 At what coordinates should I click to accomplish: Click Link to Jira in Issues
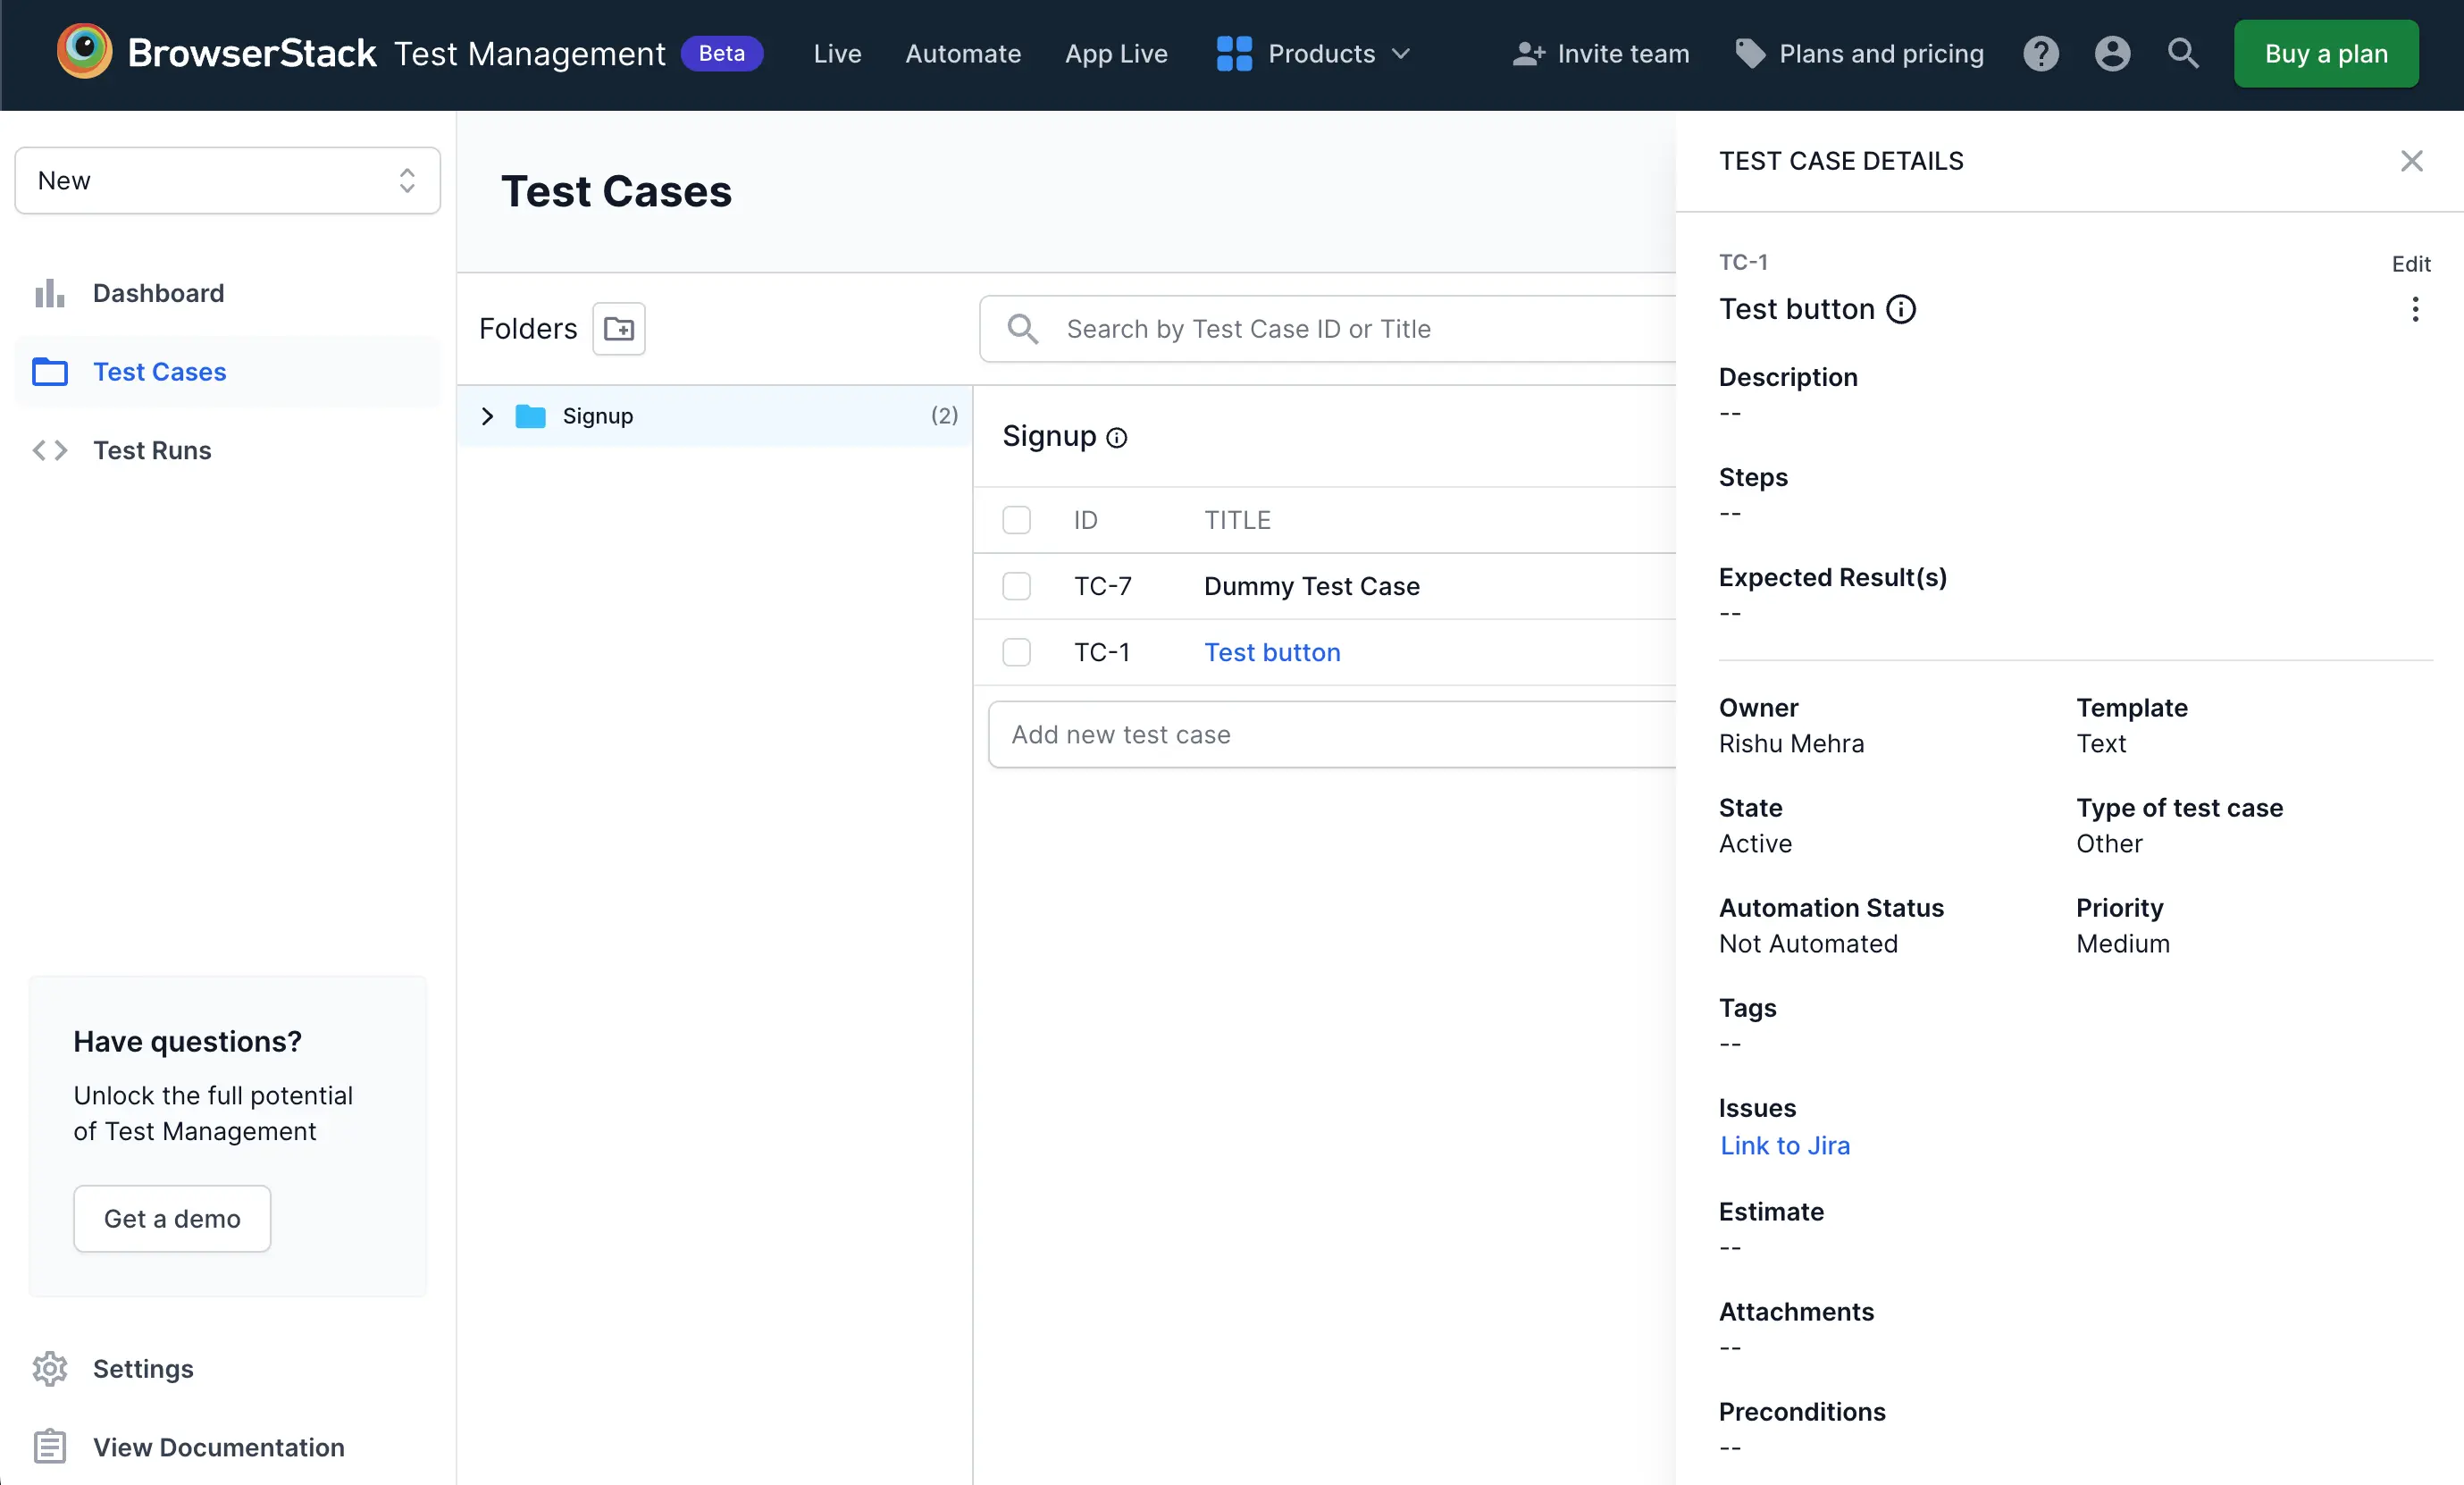pos(1783,1144)
